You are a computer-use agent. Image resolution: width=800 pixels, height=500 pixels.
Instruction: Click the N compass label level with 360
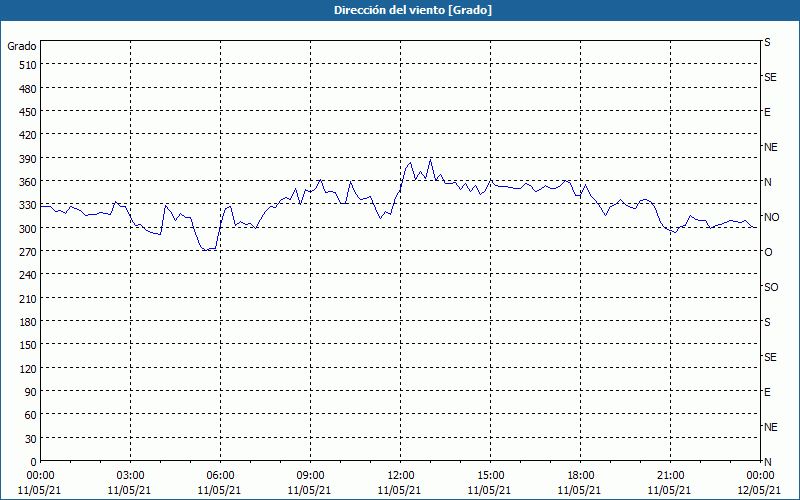click(767, 182)
